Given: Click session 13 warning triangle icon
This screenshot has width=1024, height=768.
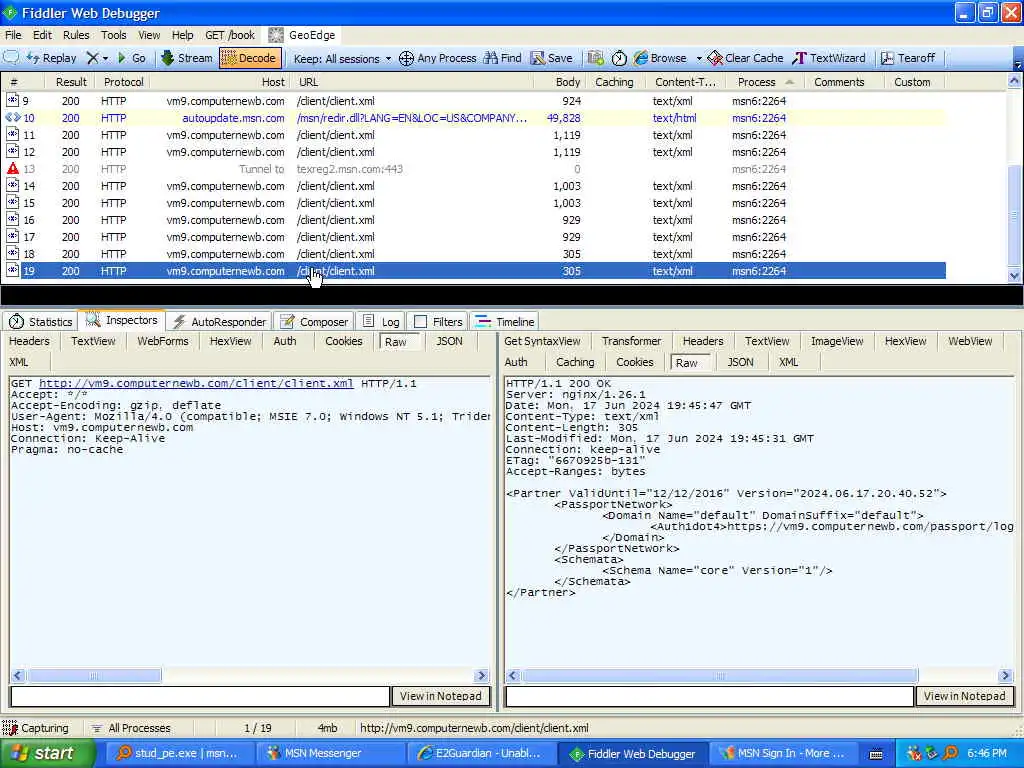Looking at the screenshot, I should (x=12, y=168).
